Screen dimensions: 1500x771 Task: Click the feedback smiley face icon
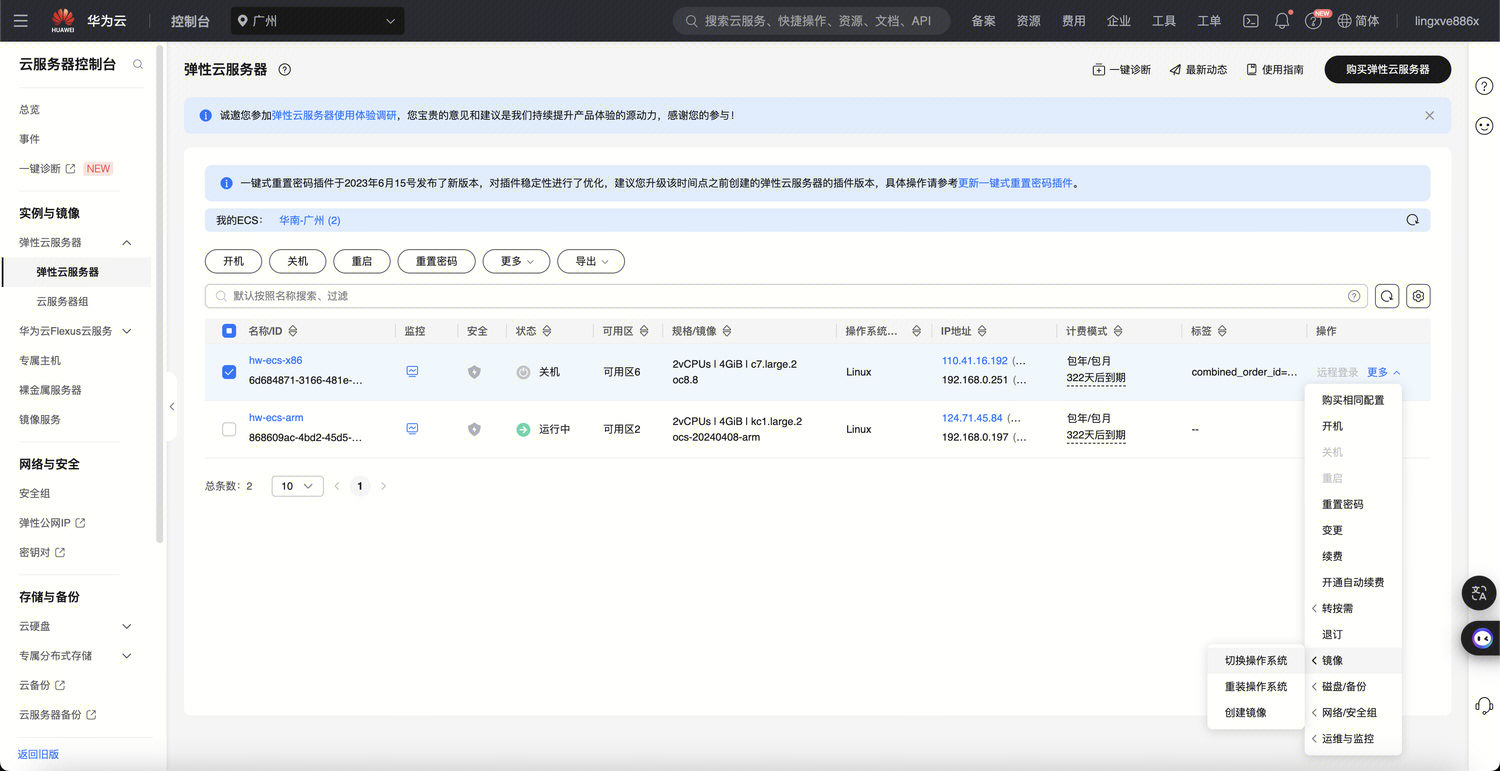point(1484,126)
